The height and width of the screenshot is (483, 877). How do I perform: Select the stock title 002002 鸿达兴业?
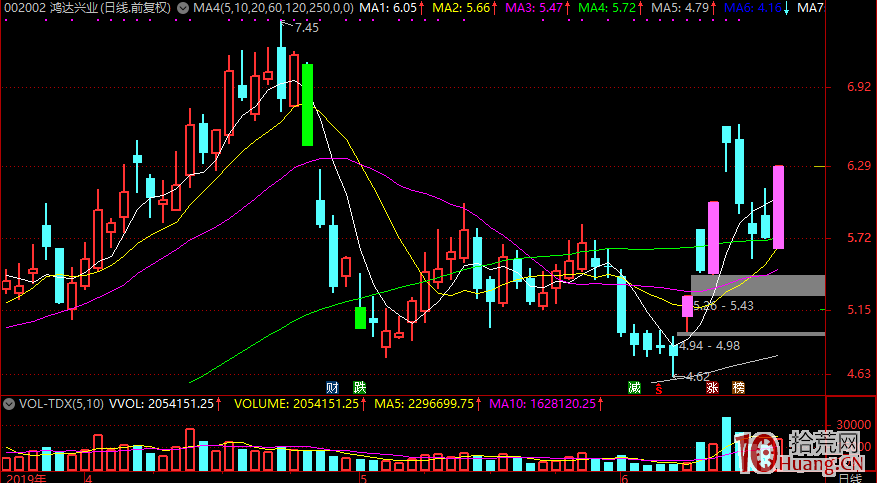[49, 8]
